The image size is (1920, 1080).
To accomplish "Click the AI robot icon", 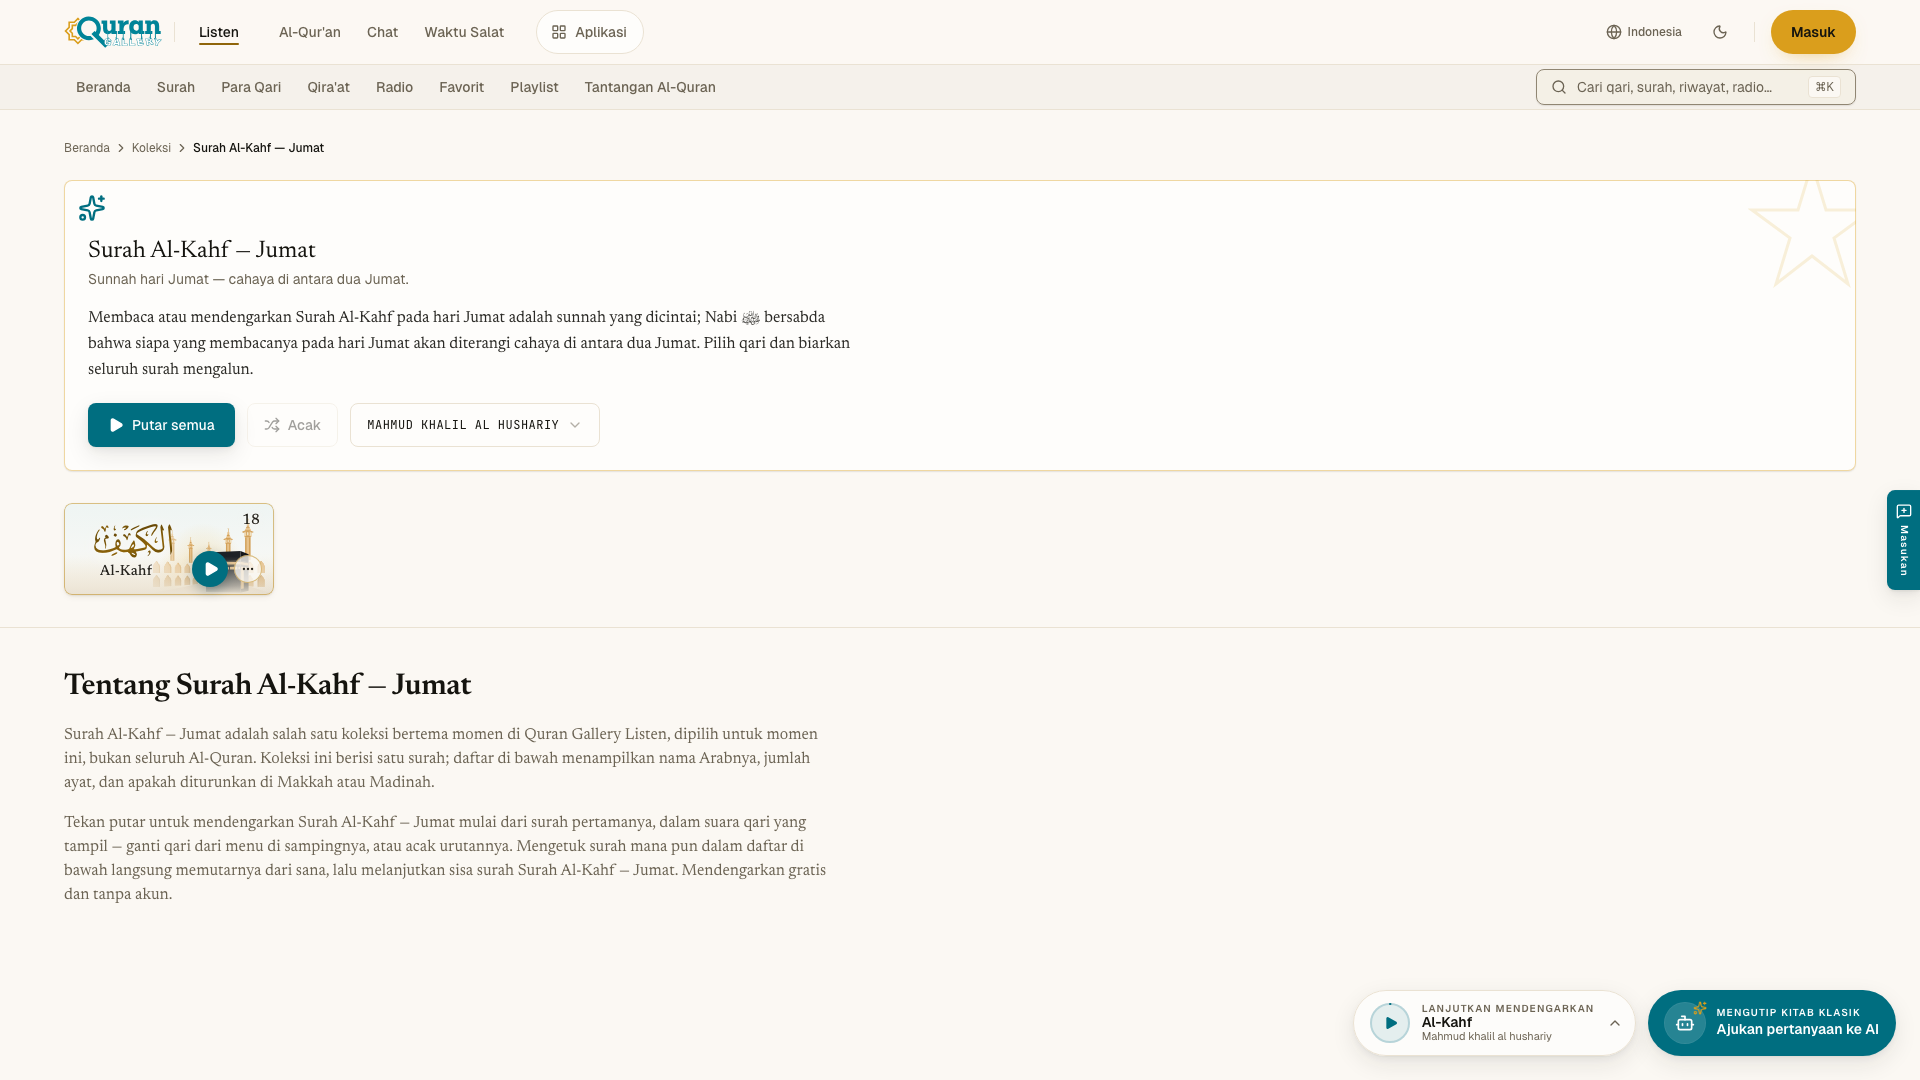I will [1685, 1023].
